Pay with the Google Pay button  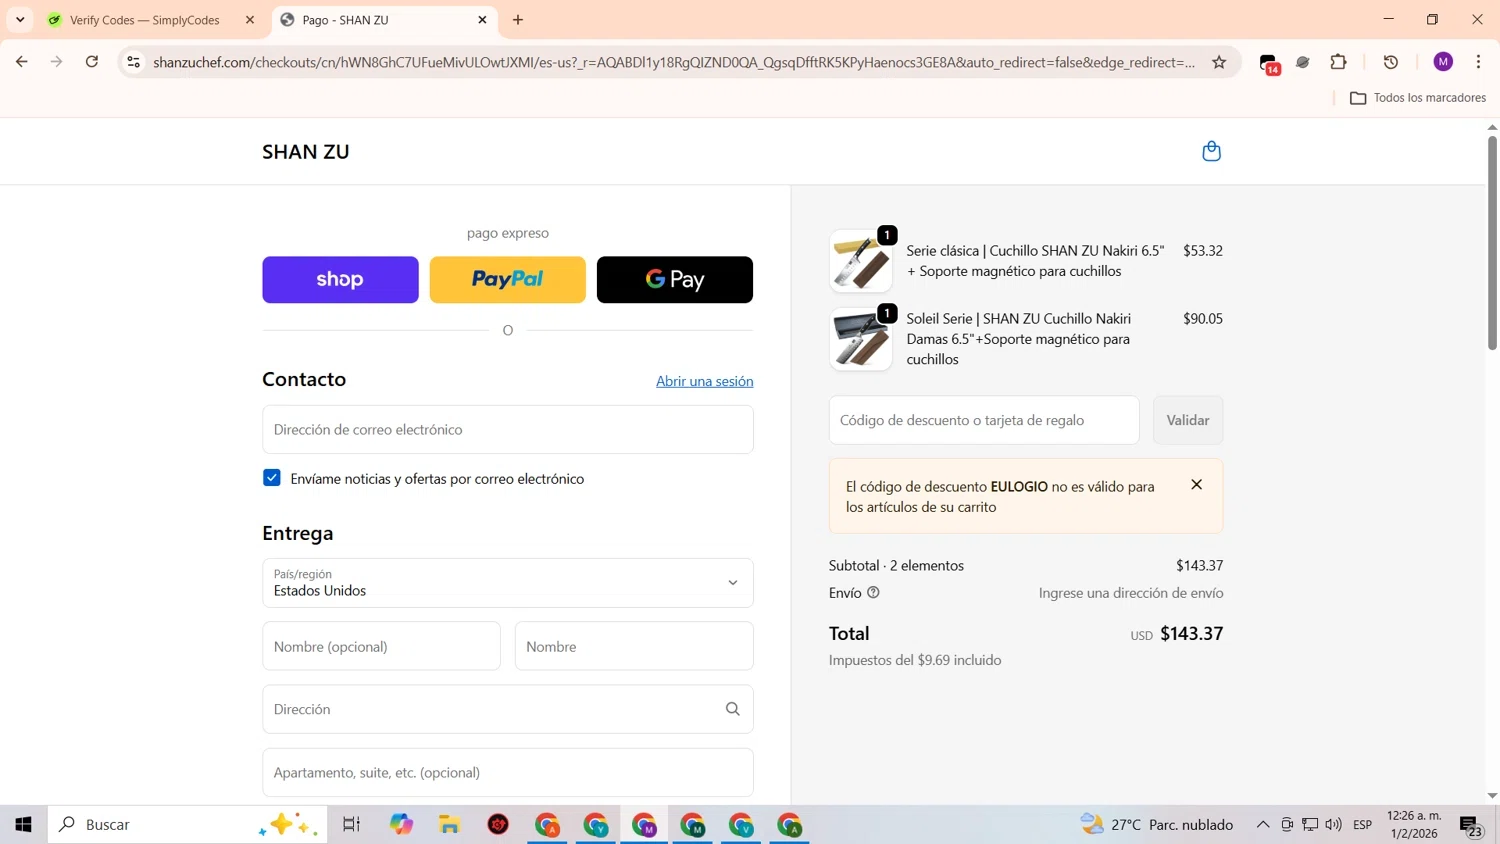click(675, 280)
